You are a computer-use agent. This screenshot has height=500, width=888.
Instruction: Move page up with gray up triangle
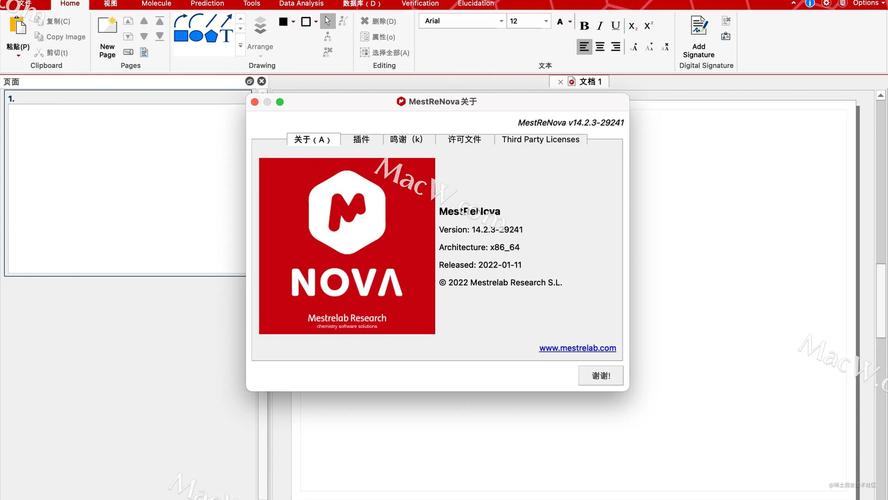[144, 21]
